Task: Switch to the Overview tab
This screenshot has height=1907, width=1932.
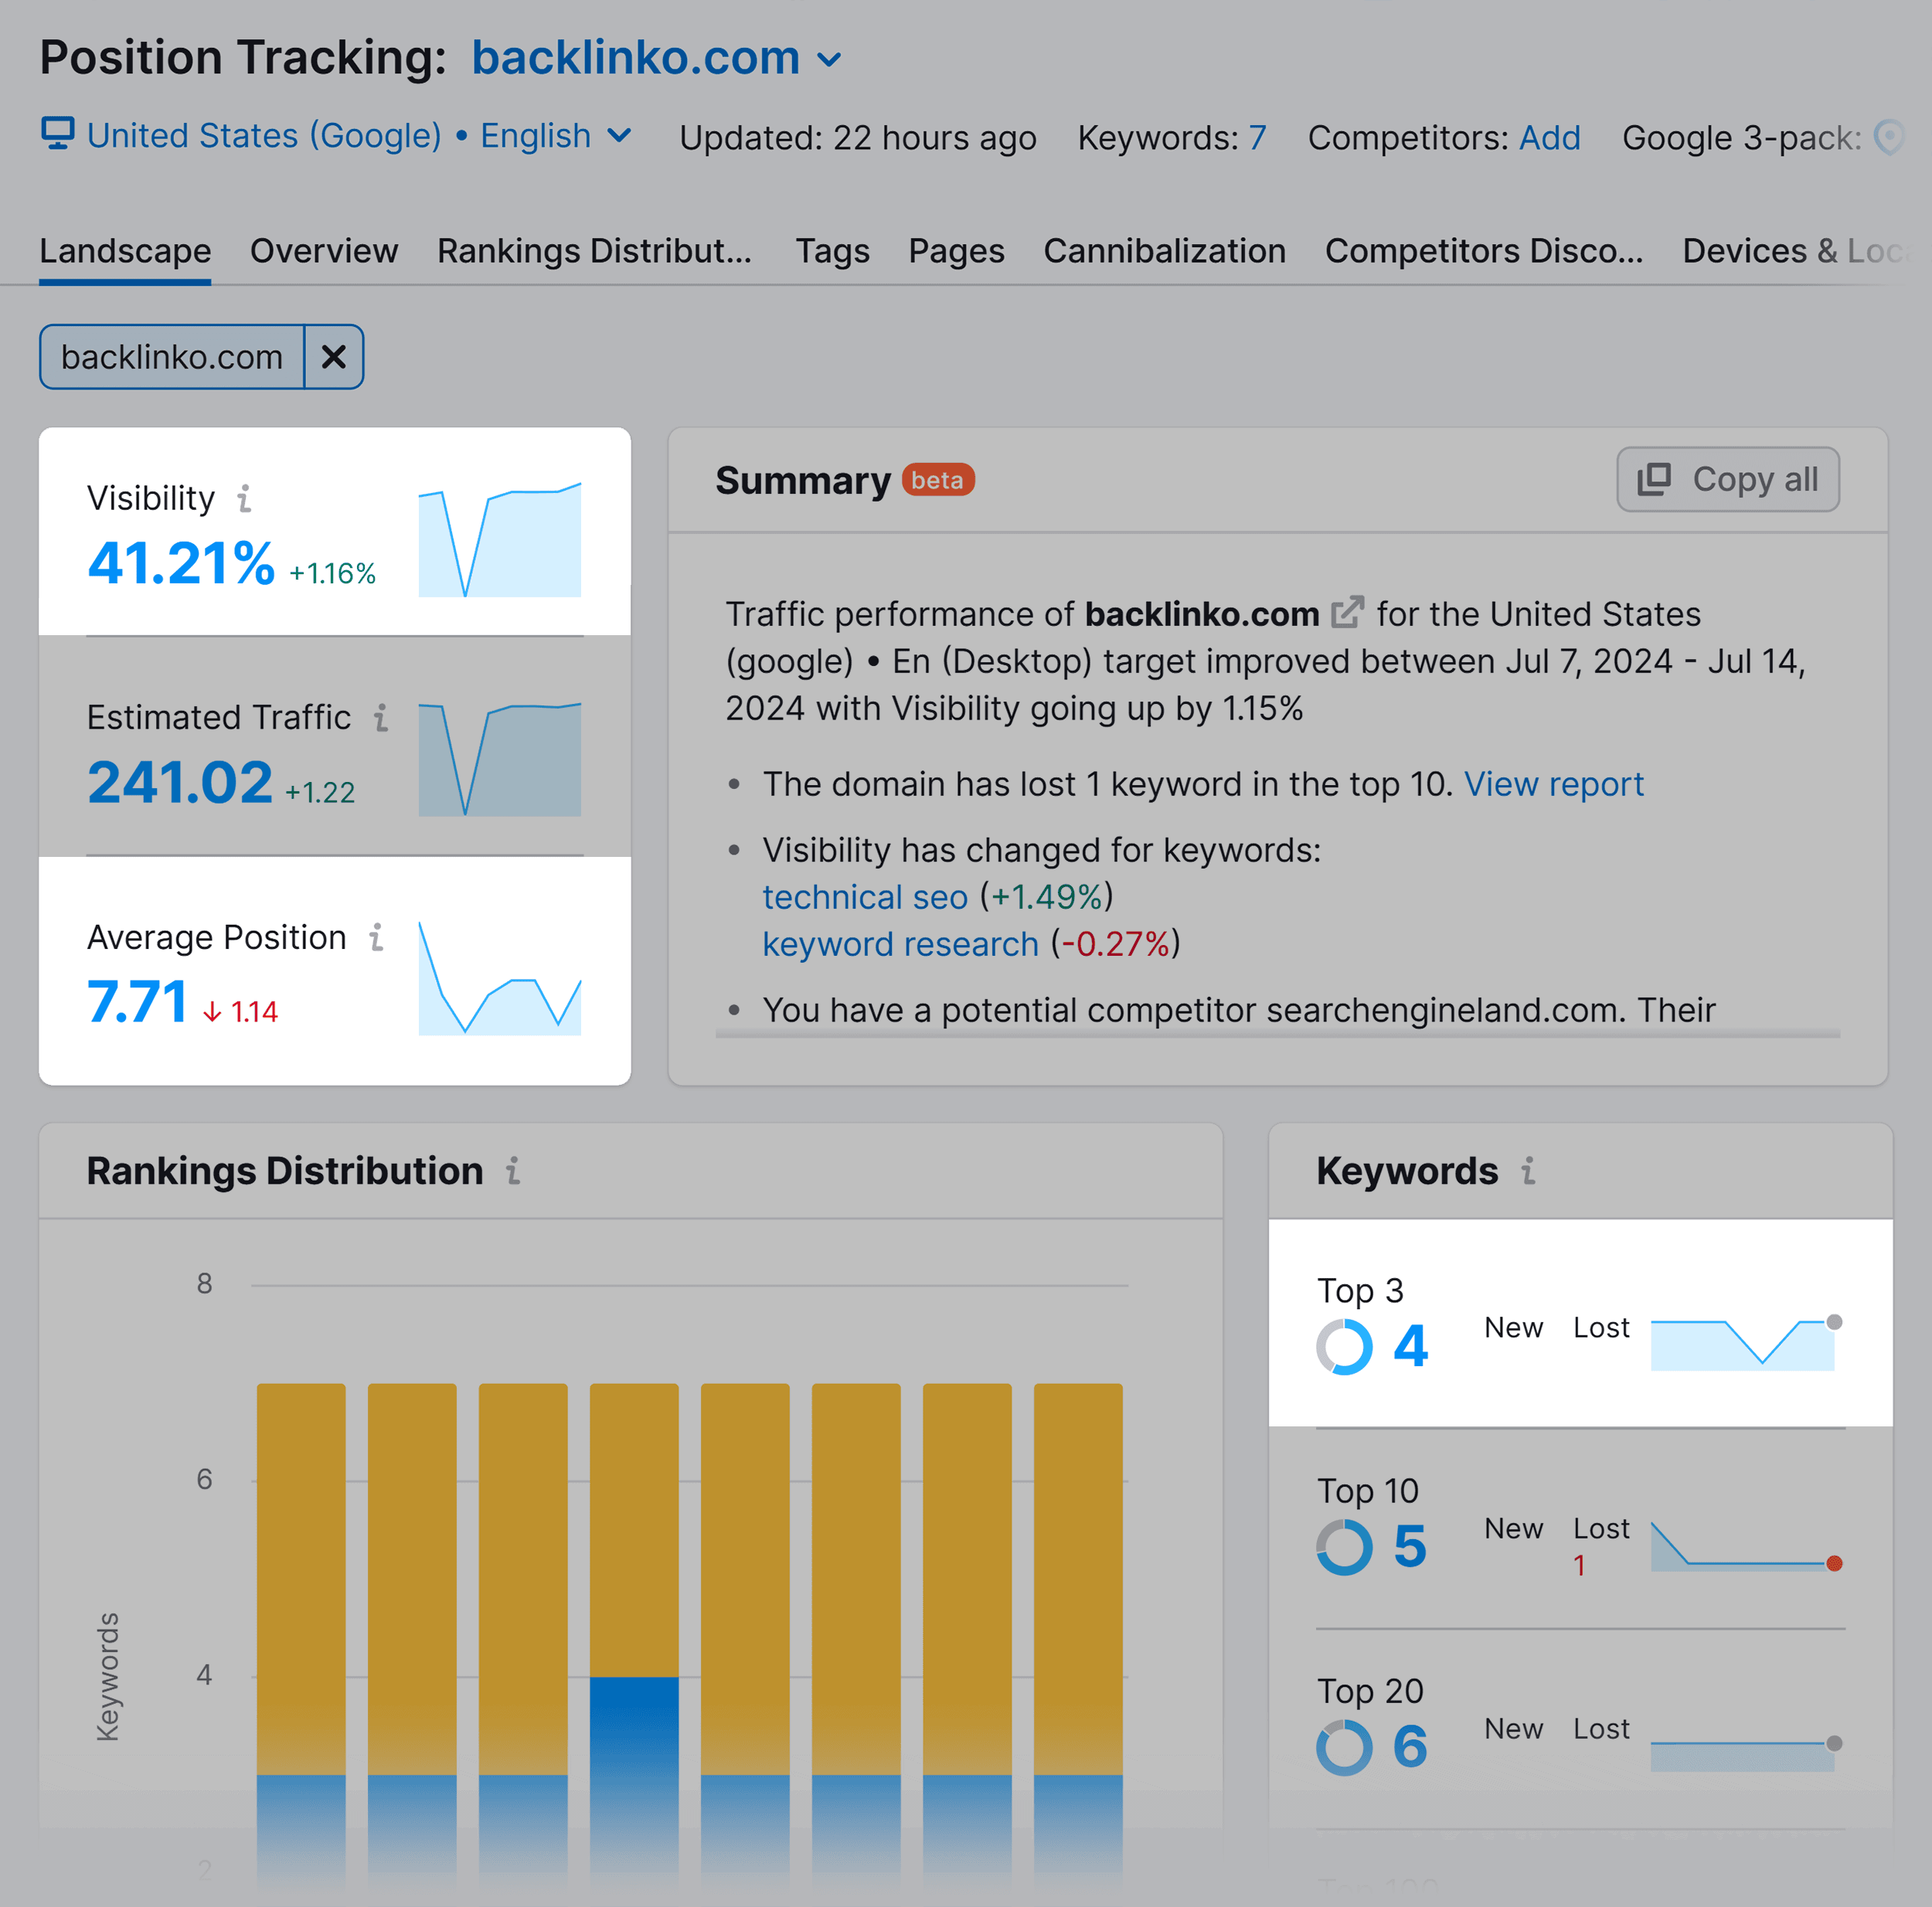Action: pos(324,250)
